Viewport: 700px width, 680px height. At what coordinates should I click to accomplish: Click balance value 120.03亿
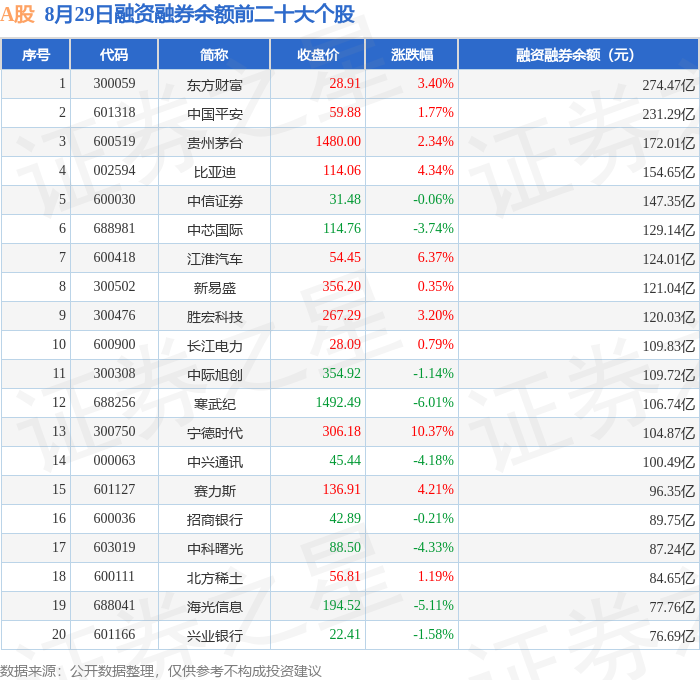[x=669, y=317]
